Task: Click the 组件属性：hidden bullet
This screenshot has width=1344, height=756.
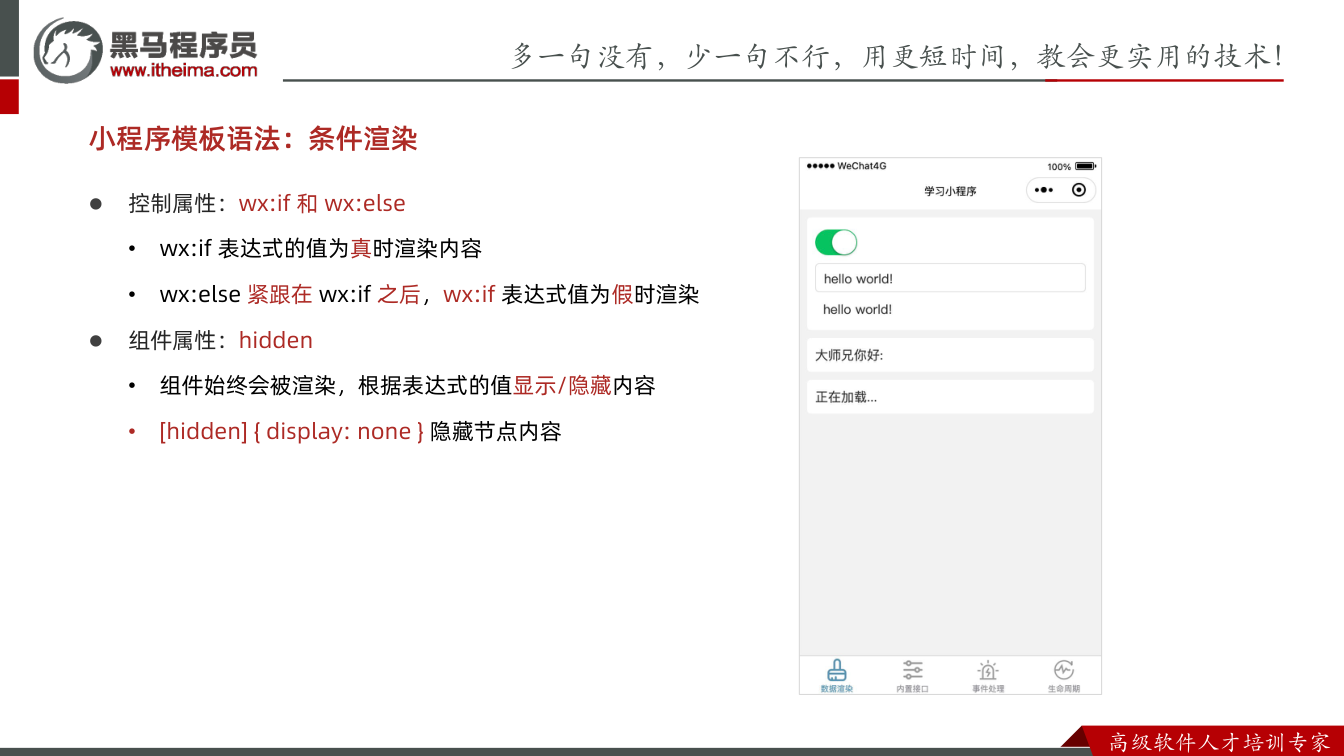Action: point(220,341)
